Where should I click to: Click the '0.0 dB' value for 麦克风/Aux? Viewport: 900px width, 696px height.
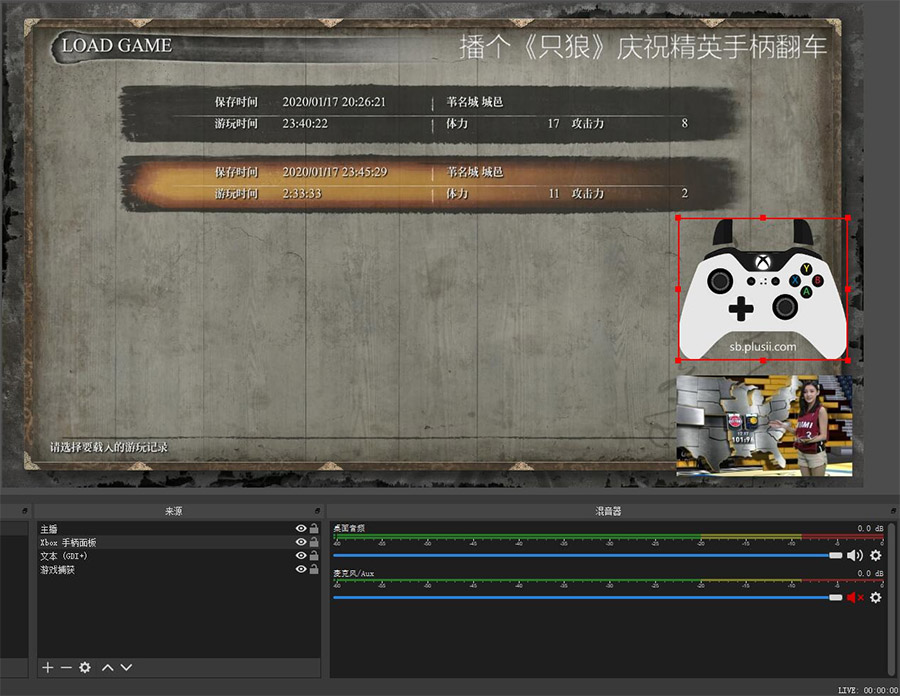(x=871, y=573)
